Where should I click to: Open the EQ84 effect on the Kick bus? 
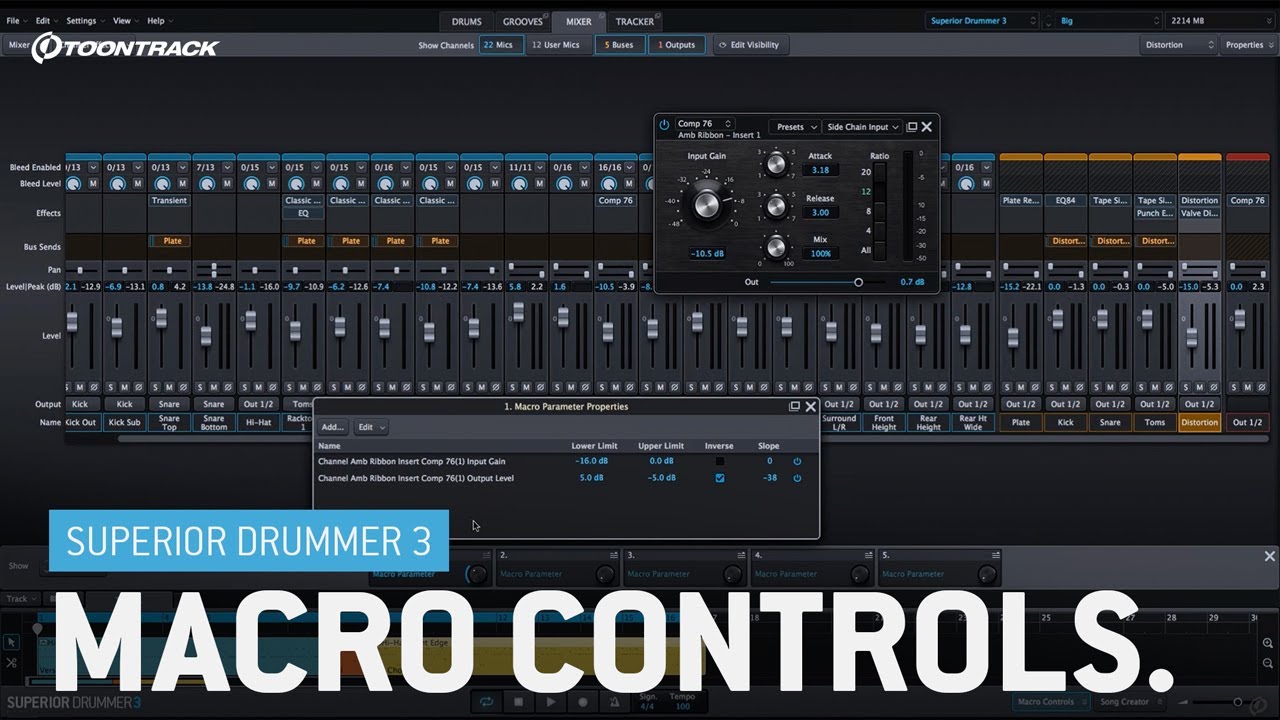[1066, 200]
